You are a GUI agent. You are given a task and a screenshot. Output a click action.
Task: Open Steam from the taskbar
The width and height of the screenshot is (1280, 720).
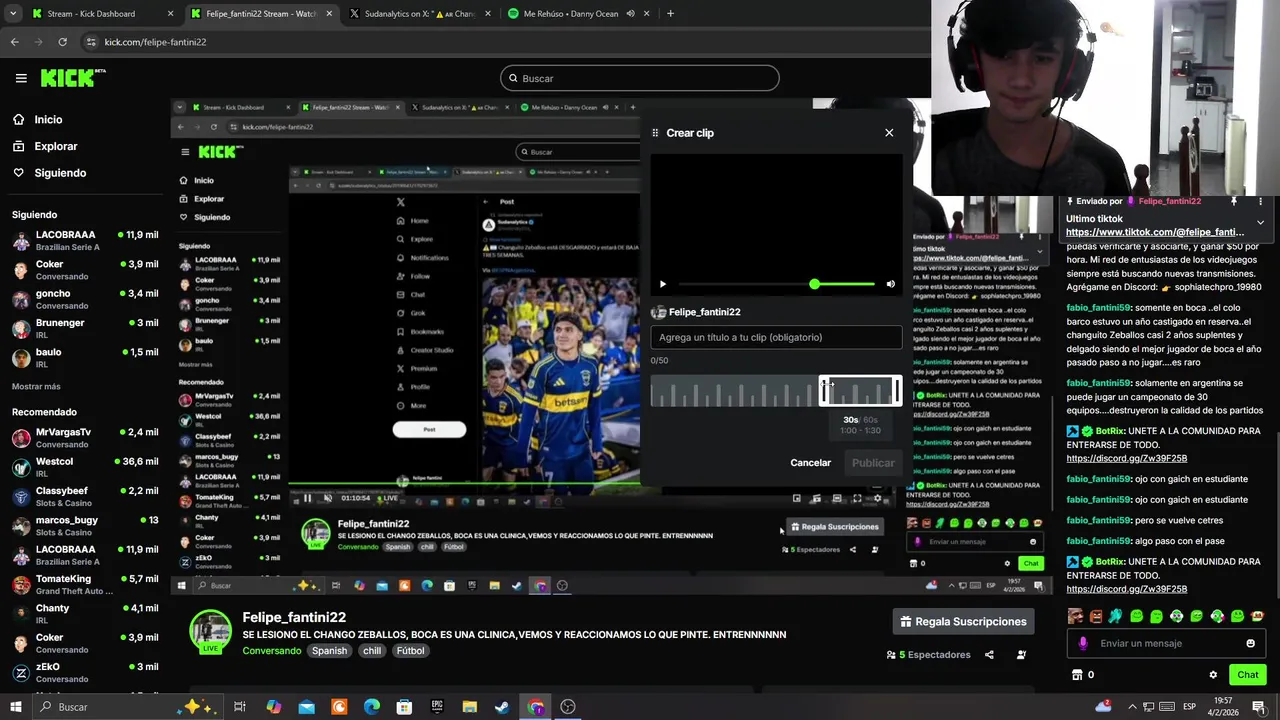pos(502,707)
